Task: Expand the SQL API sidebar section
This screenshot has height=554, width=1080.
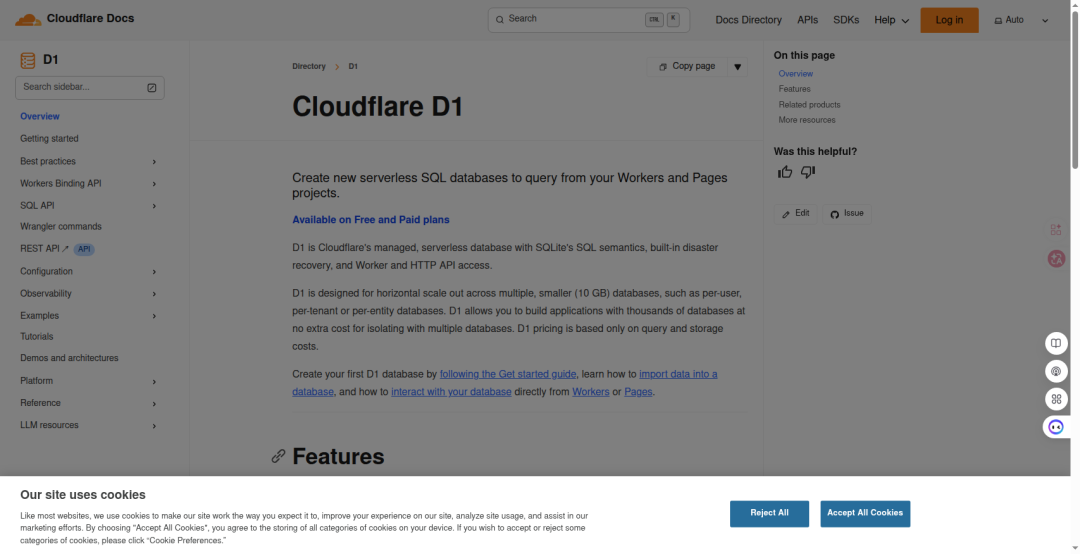Action: point(154,206)
